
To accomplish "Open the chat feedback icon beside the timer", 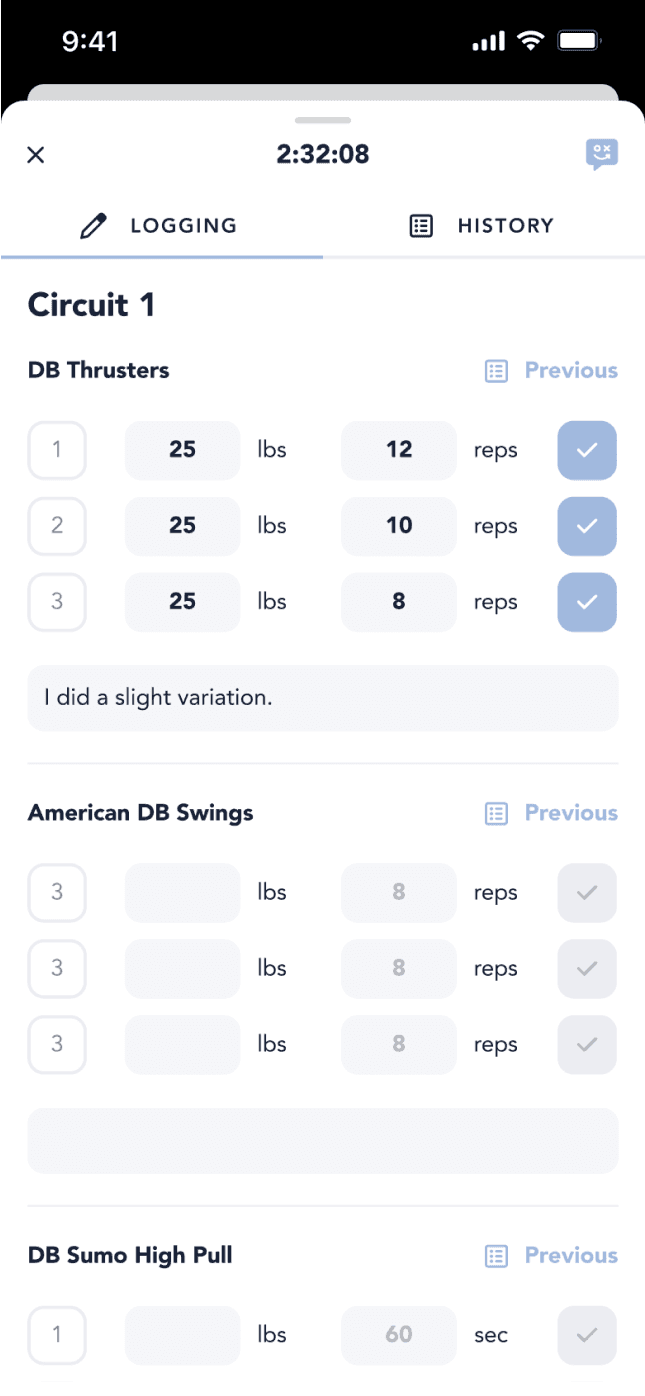I will (602, 154).
